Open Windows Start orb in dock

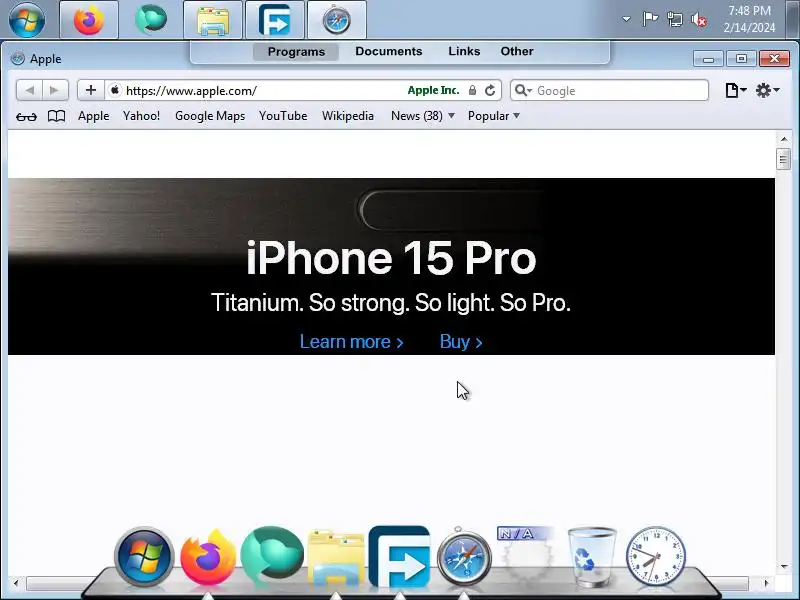click(144, 556)
